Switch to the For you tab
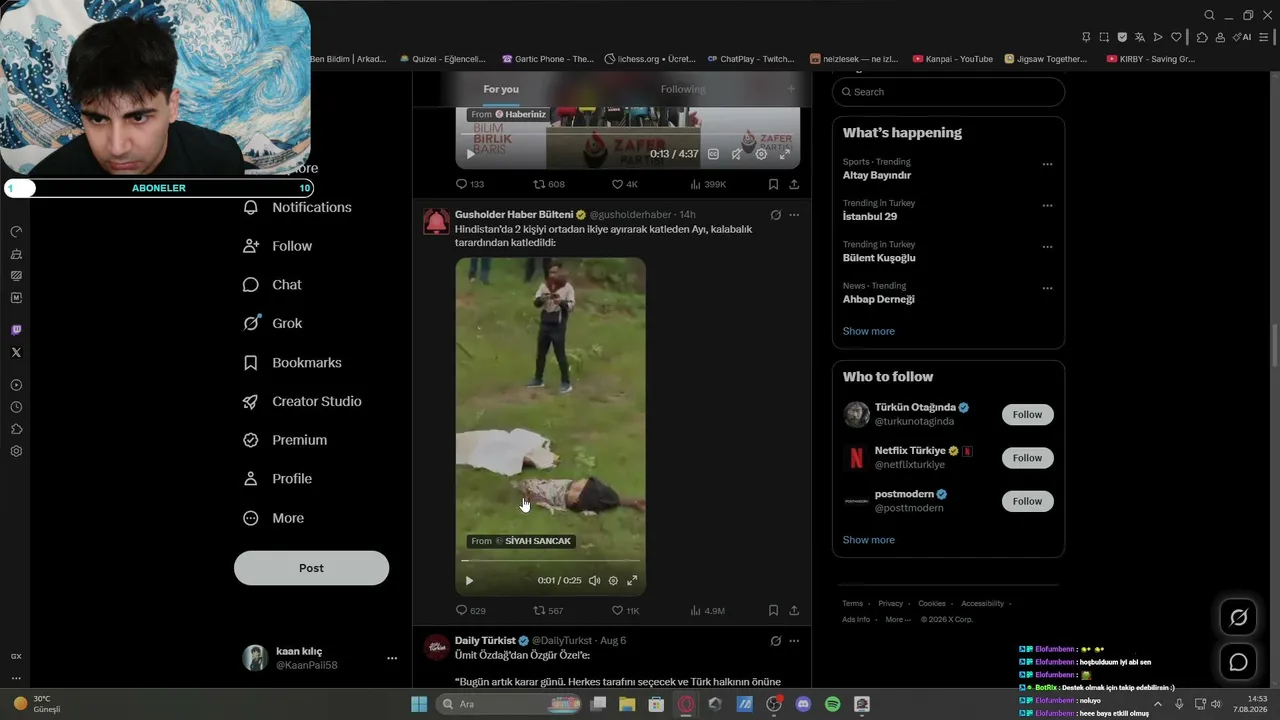Image resolution: width=1280 pixels, height=720 pixels. pyautogui.click(x=501, y=89)
